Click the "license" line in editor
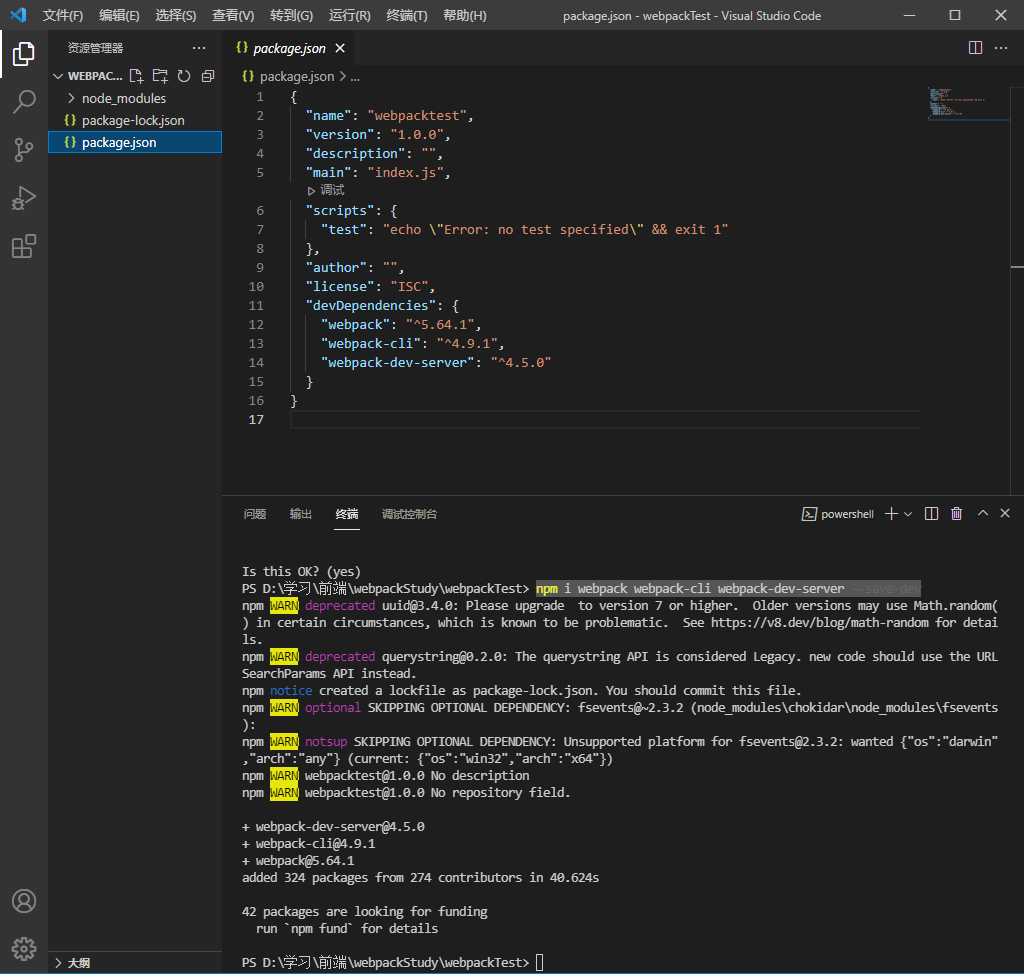Screen dimensions: 1024x974 click(x=370, y=287)
